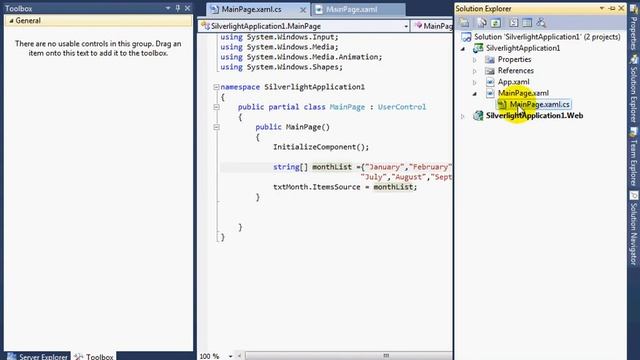The image size is (640, 360).
Task: Open the members dropdown beside class selector
Action: coord(433,26)
